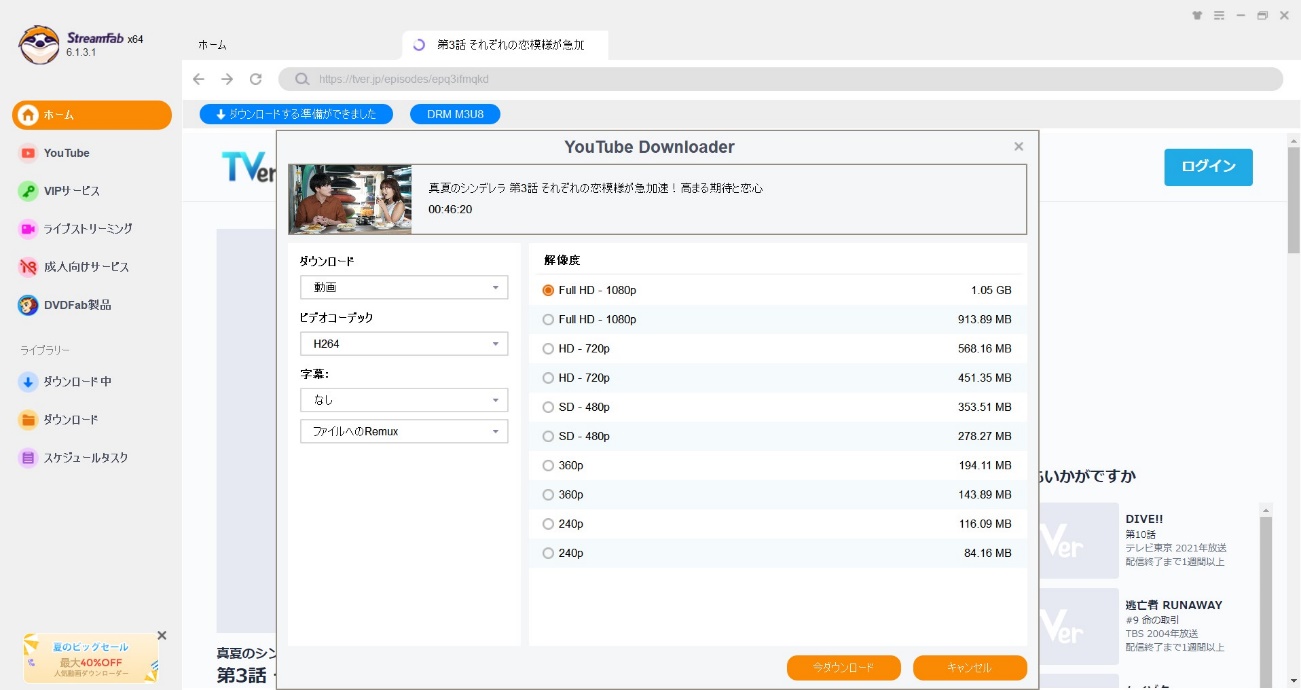Close the summer sale banner ad
This screenshot has width=1301, height=690.
point(162,635)
